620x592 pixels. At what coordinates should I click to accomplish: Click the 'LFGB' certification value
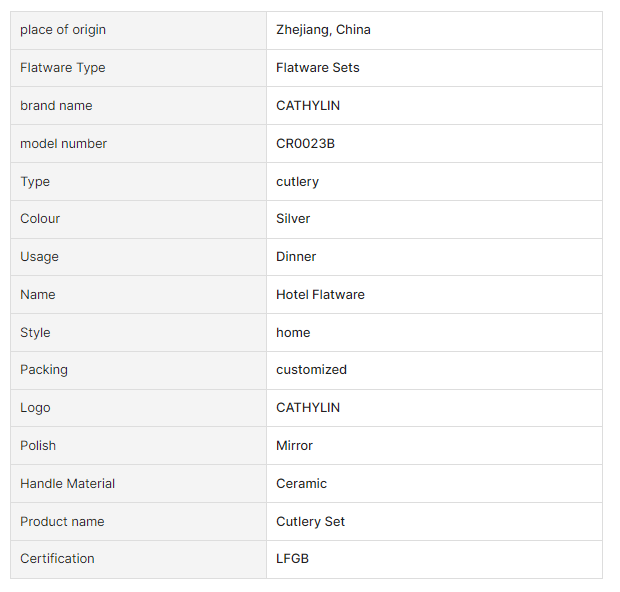pyautogui.click(x=292, y=559)
